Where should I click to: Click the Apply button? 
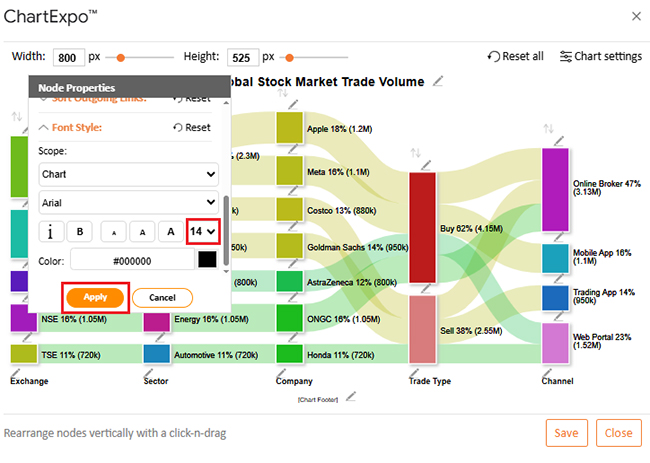(x=95, y=298)
